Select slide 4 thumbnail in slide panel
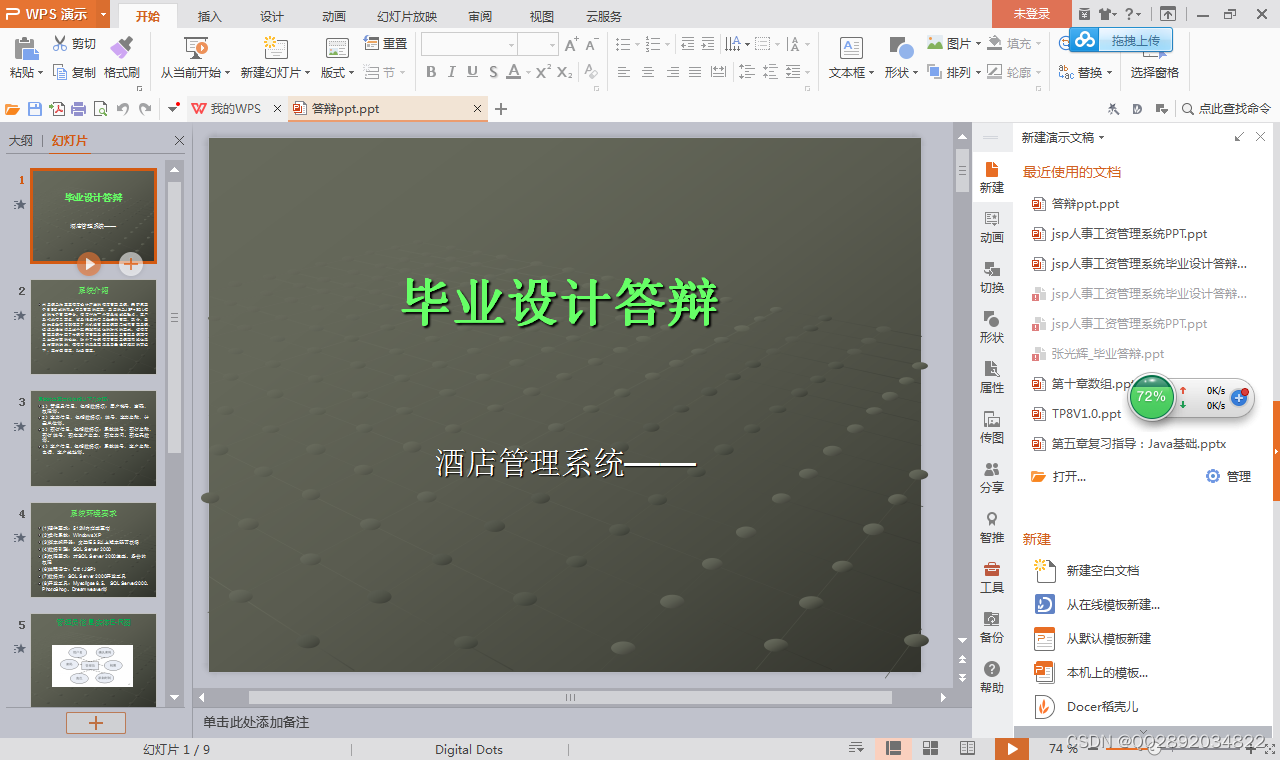 [x=93, y=550]
